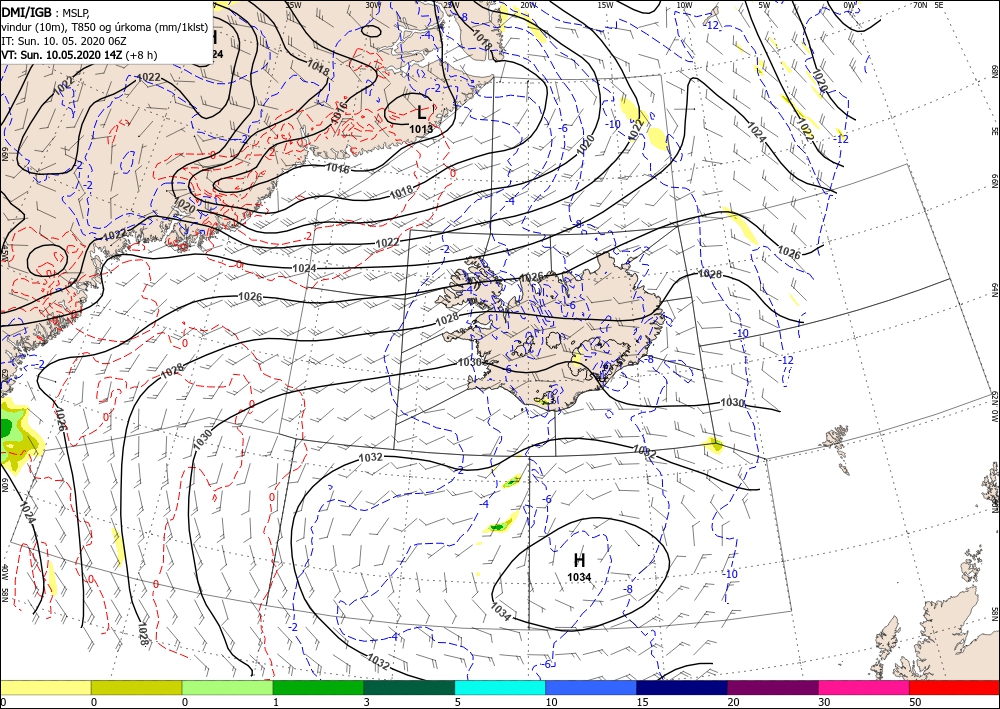Image resolution: width=1000 pixels, height=709 pixels.
Task: Click the 15W longitude label at the top
Action: click(x=605, y=5)
